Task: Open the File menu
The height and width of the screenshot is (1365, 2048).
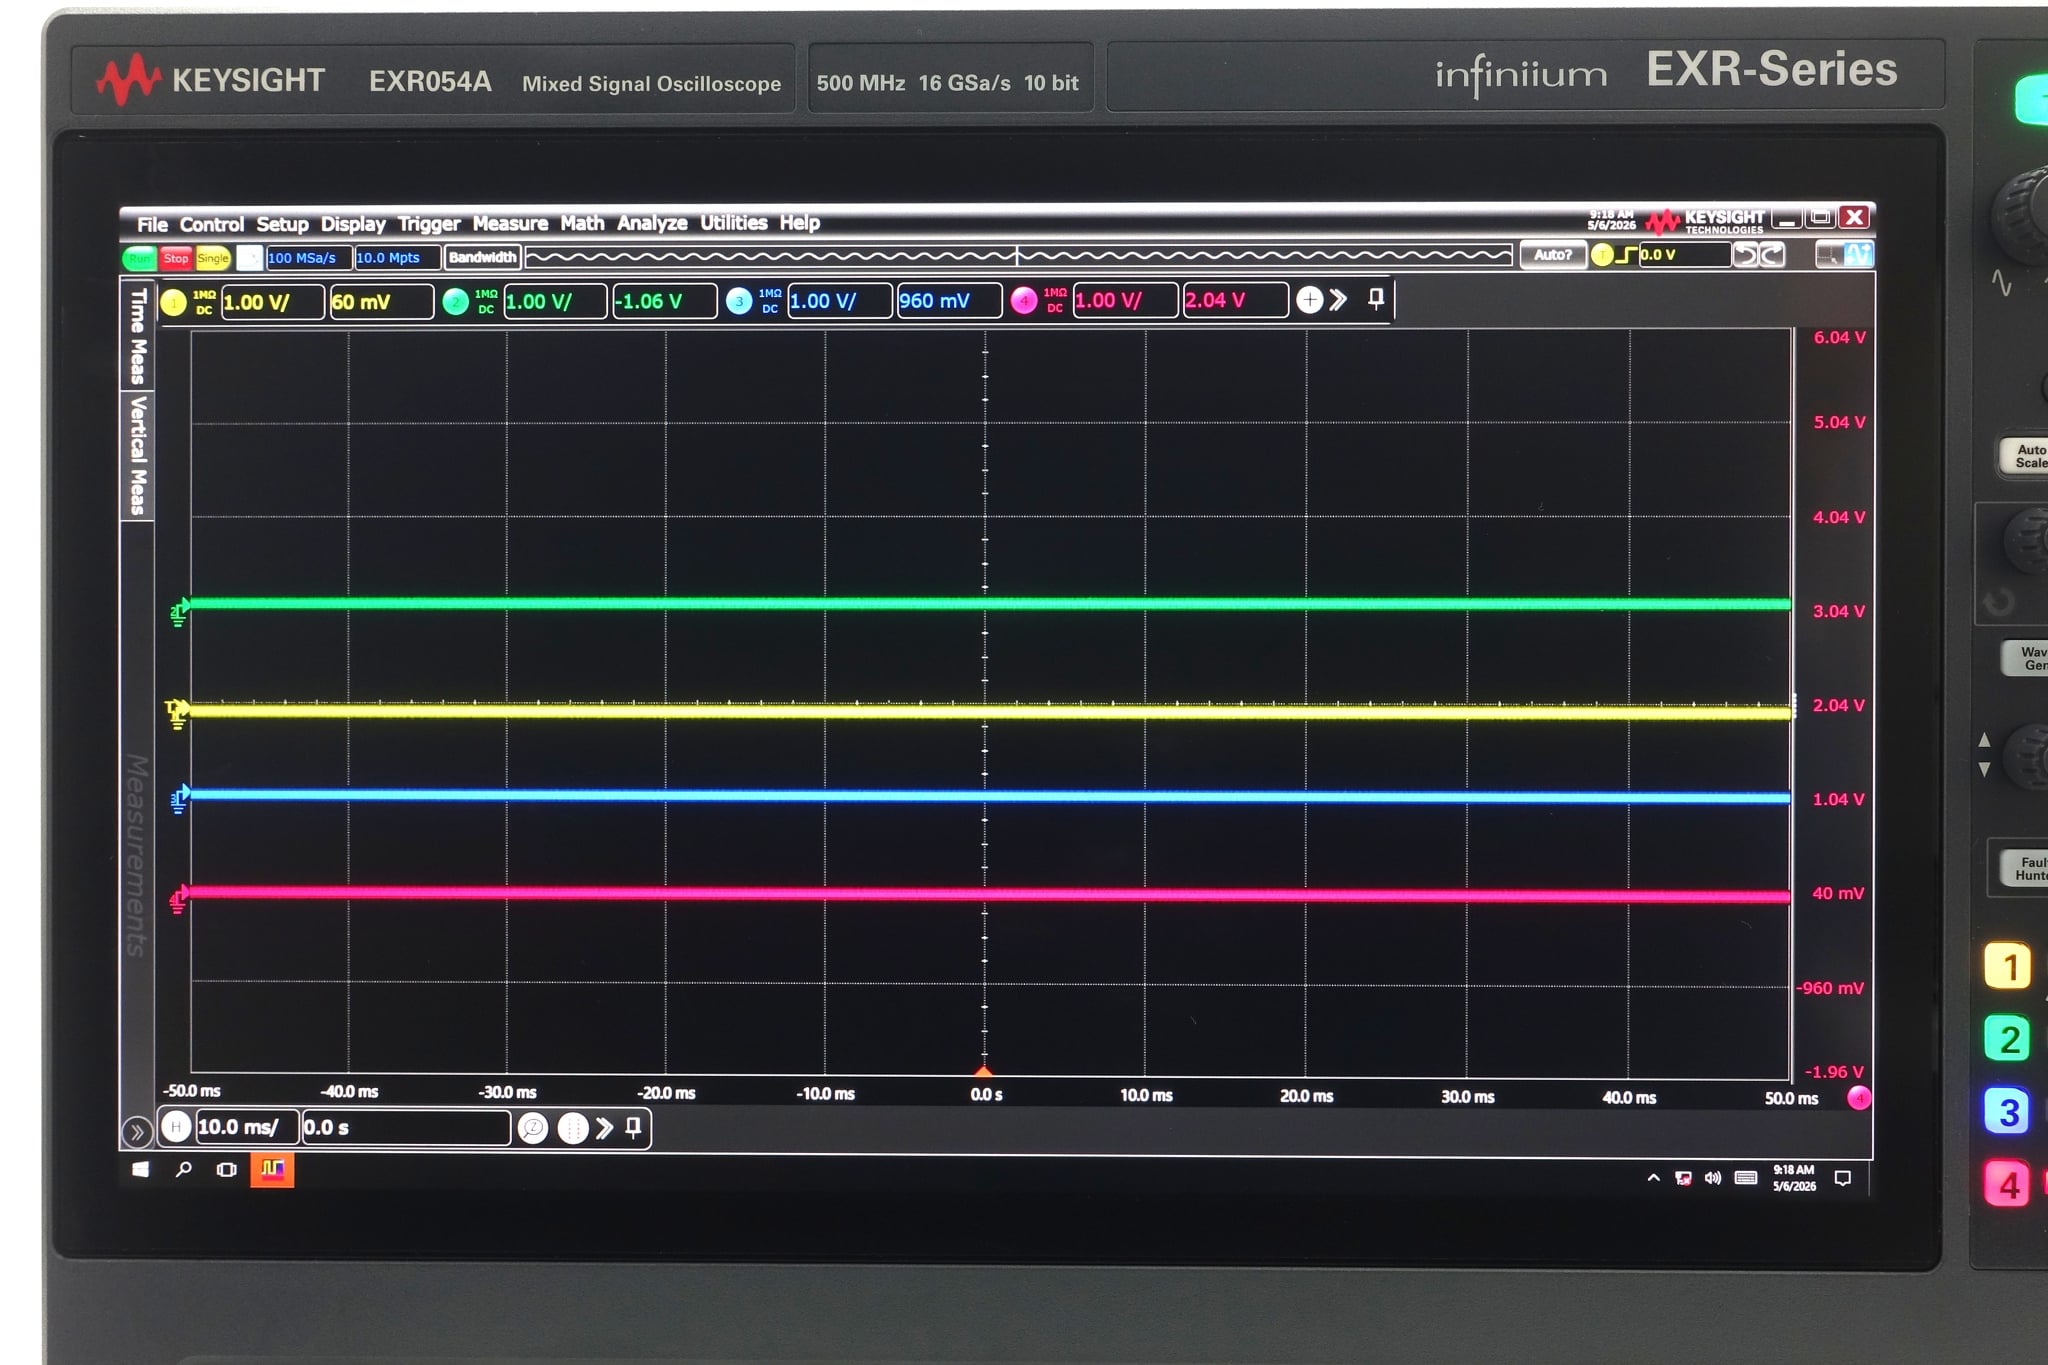Action: pos(152,224)
